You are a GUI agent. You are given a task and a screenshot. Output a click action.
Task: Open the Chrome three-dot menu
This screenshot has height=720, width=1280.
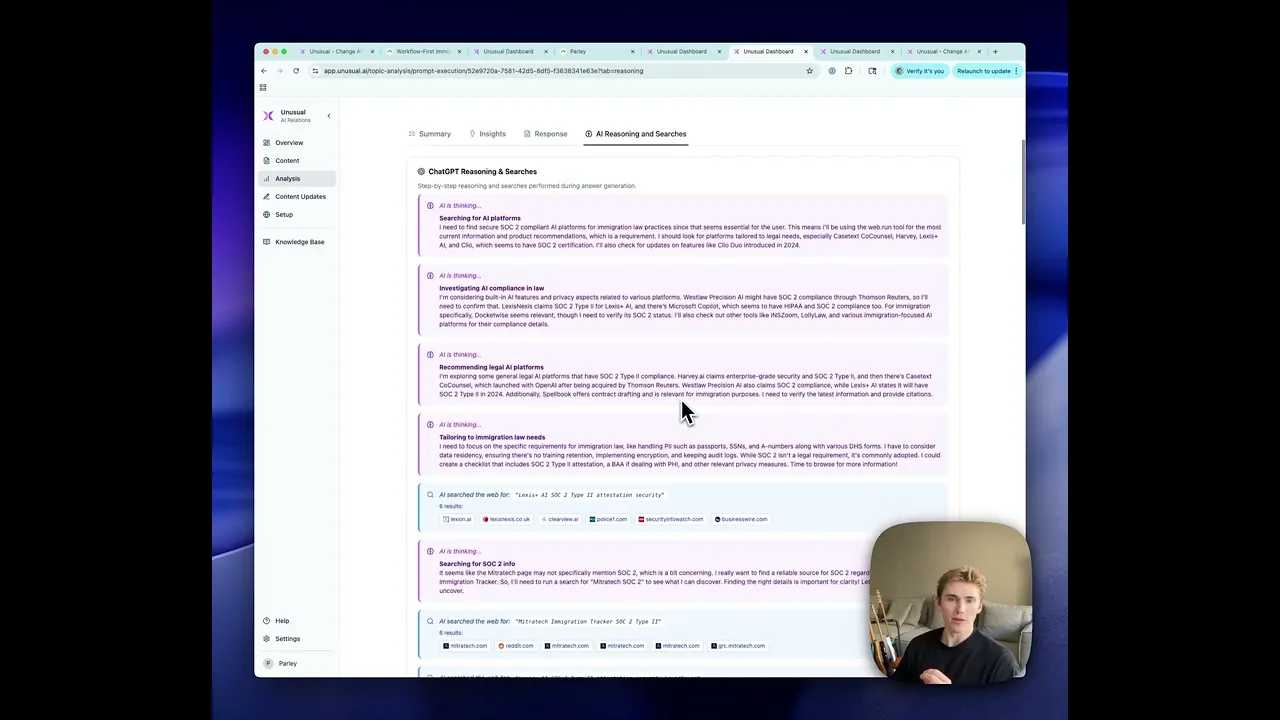(1016, 71)
